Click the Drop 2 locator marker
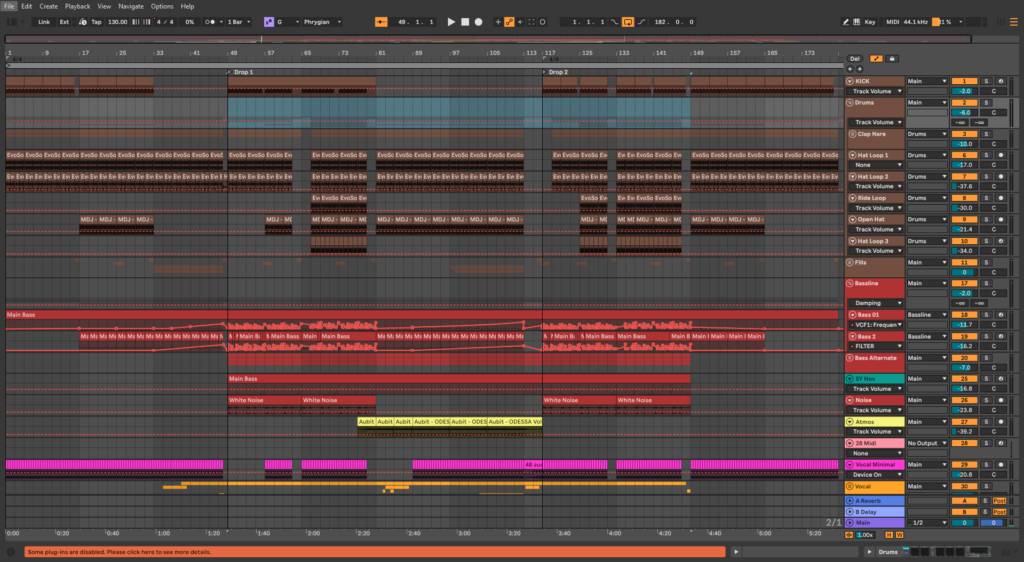This screenshot has height=562, width=1024. click(x=556, y=72)
